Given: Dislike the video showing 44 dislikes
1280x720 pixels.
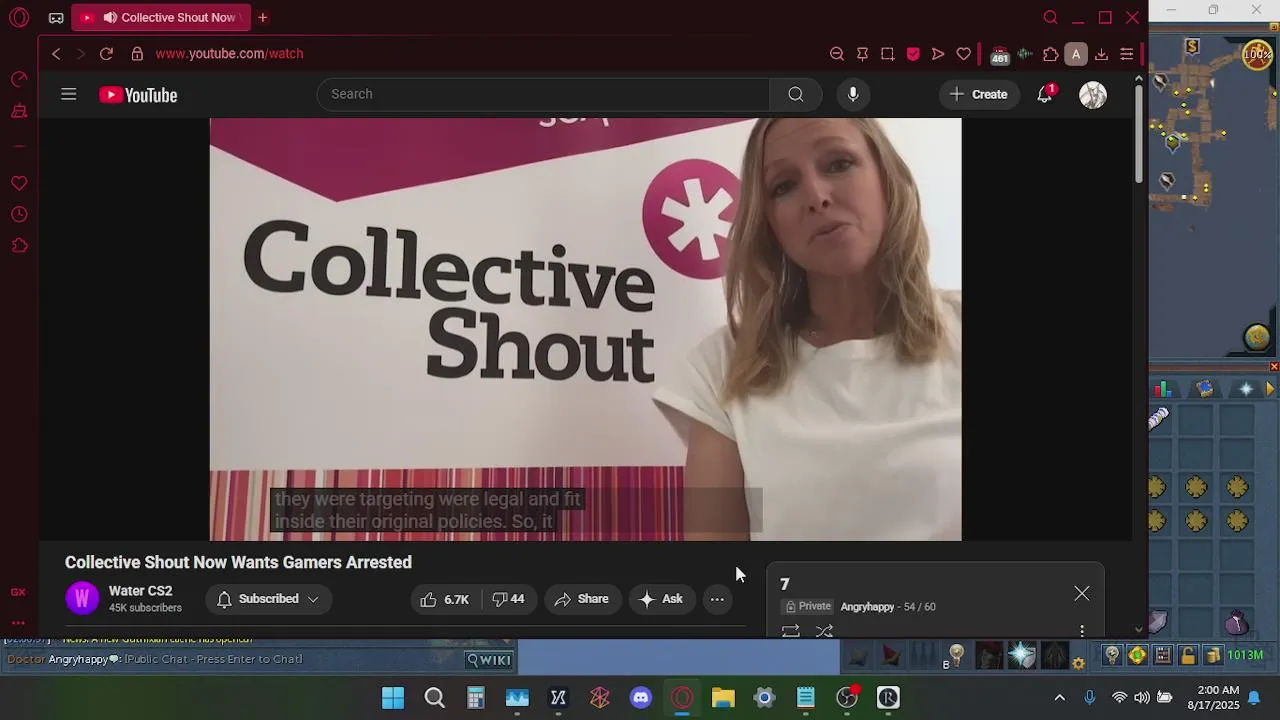Looking at the screenshot, I should (508, 599).
